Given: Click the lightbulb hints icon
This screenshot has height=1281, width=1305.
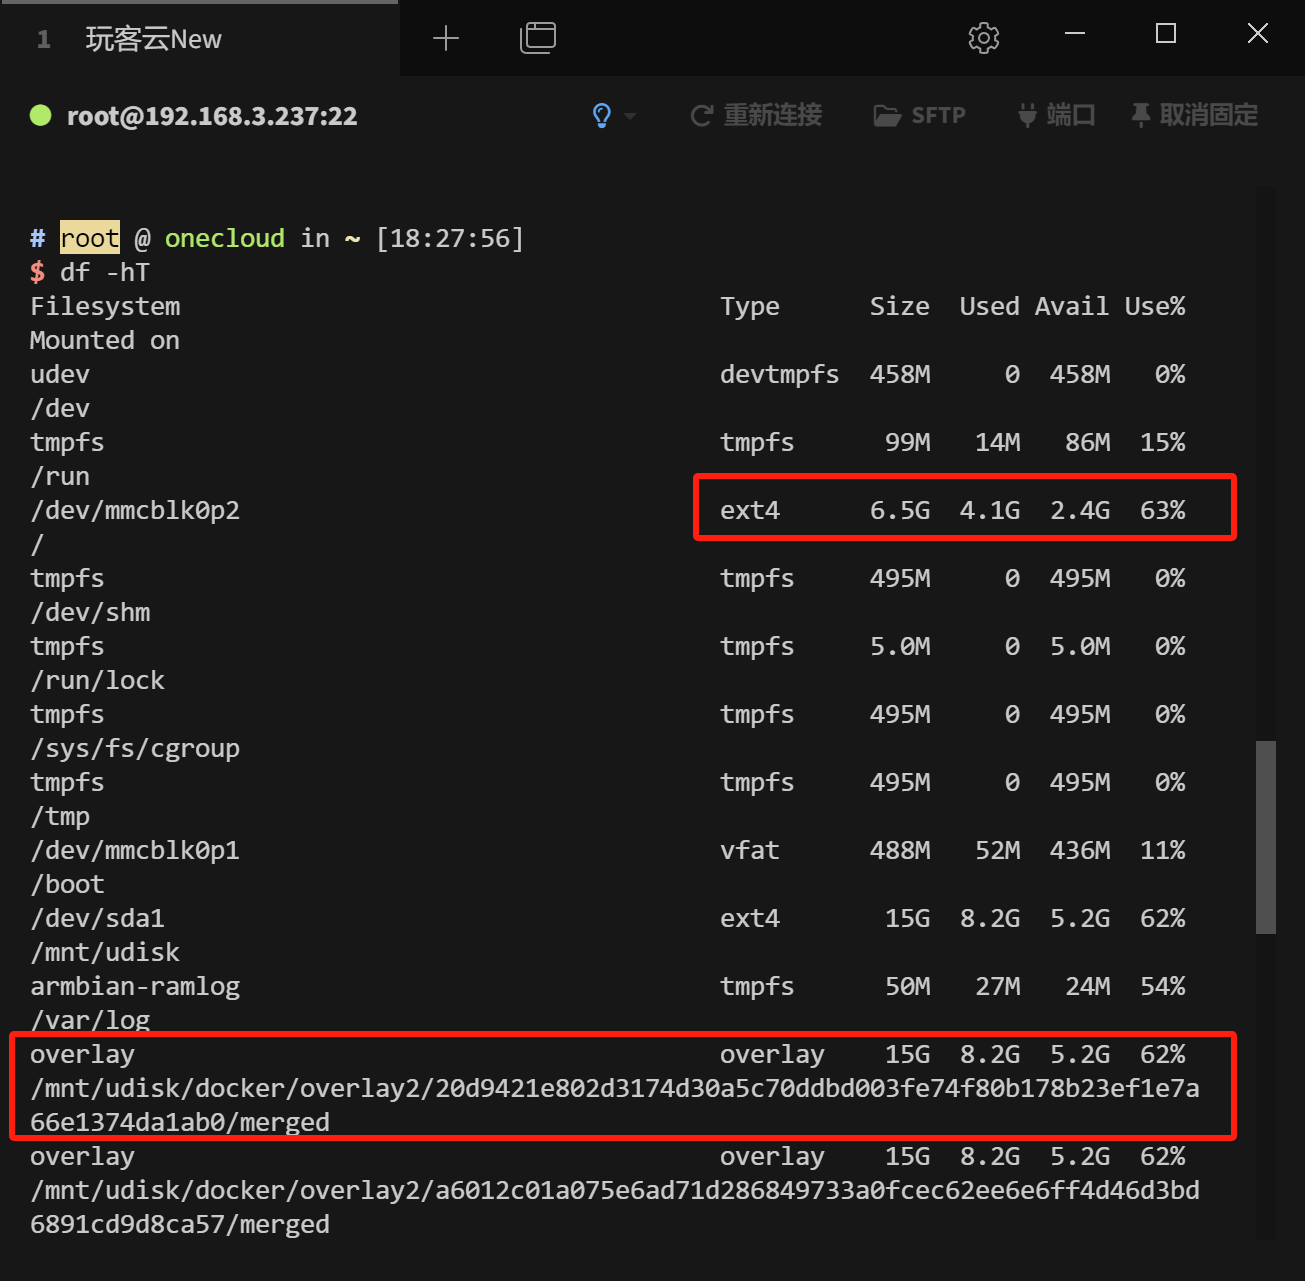Looking at the screenshot, I should 602,116.
